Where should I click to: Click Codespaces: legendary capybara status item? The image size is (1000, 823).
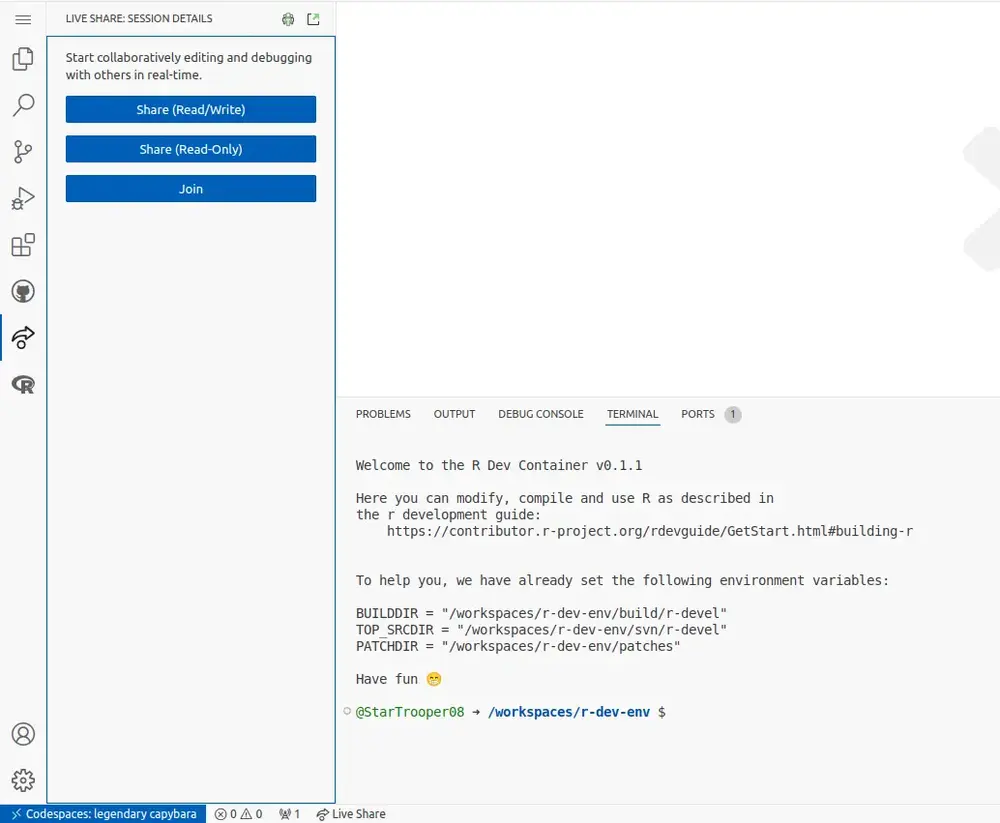(x=103, y=814)
